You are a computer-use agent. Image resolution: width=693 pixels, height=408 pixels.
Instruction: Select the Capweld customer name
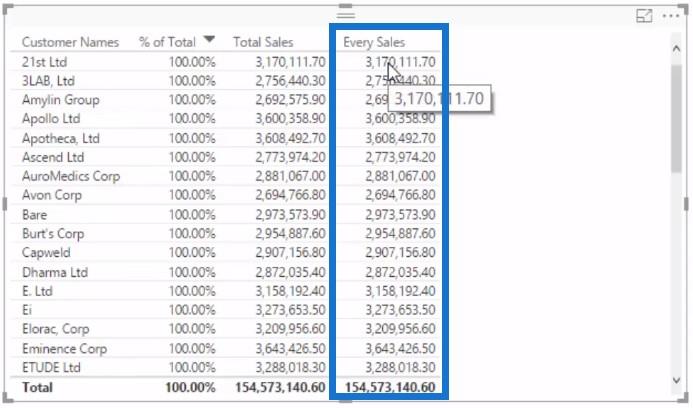(x=46, y=253)
